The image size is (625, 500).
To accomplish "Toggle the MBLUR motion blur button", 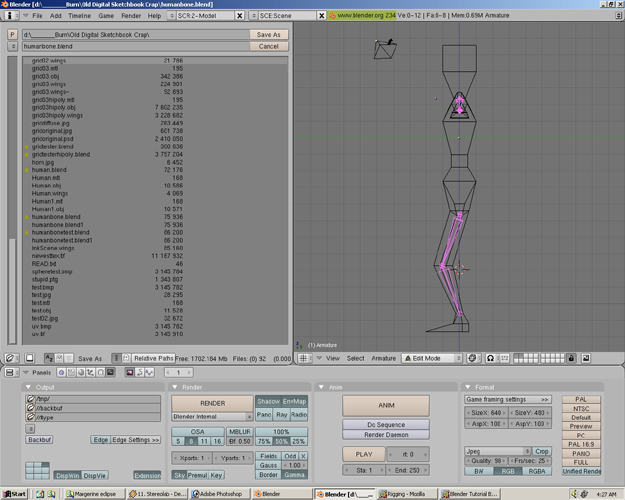I will (240, 431).
